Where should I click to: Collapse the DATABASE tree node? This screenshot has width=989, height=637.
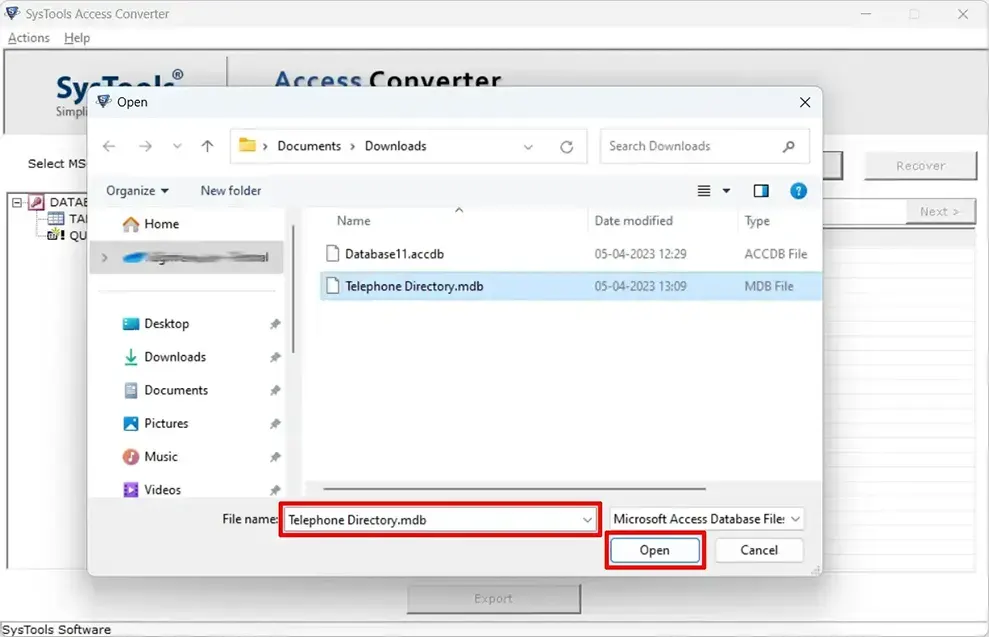pyautogui.click(x=17, y=202)
